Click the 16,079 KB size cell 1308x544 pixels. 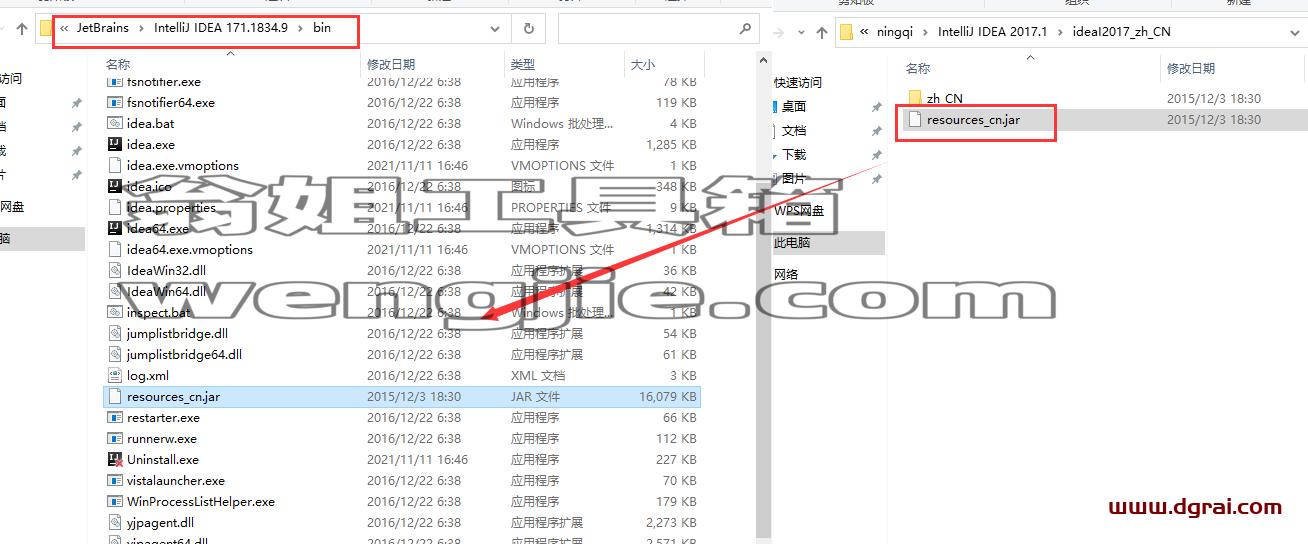pos(667,397)
